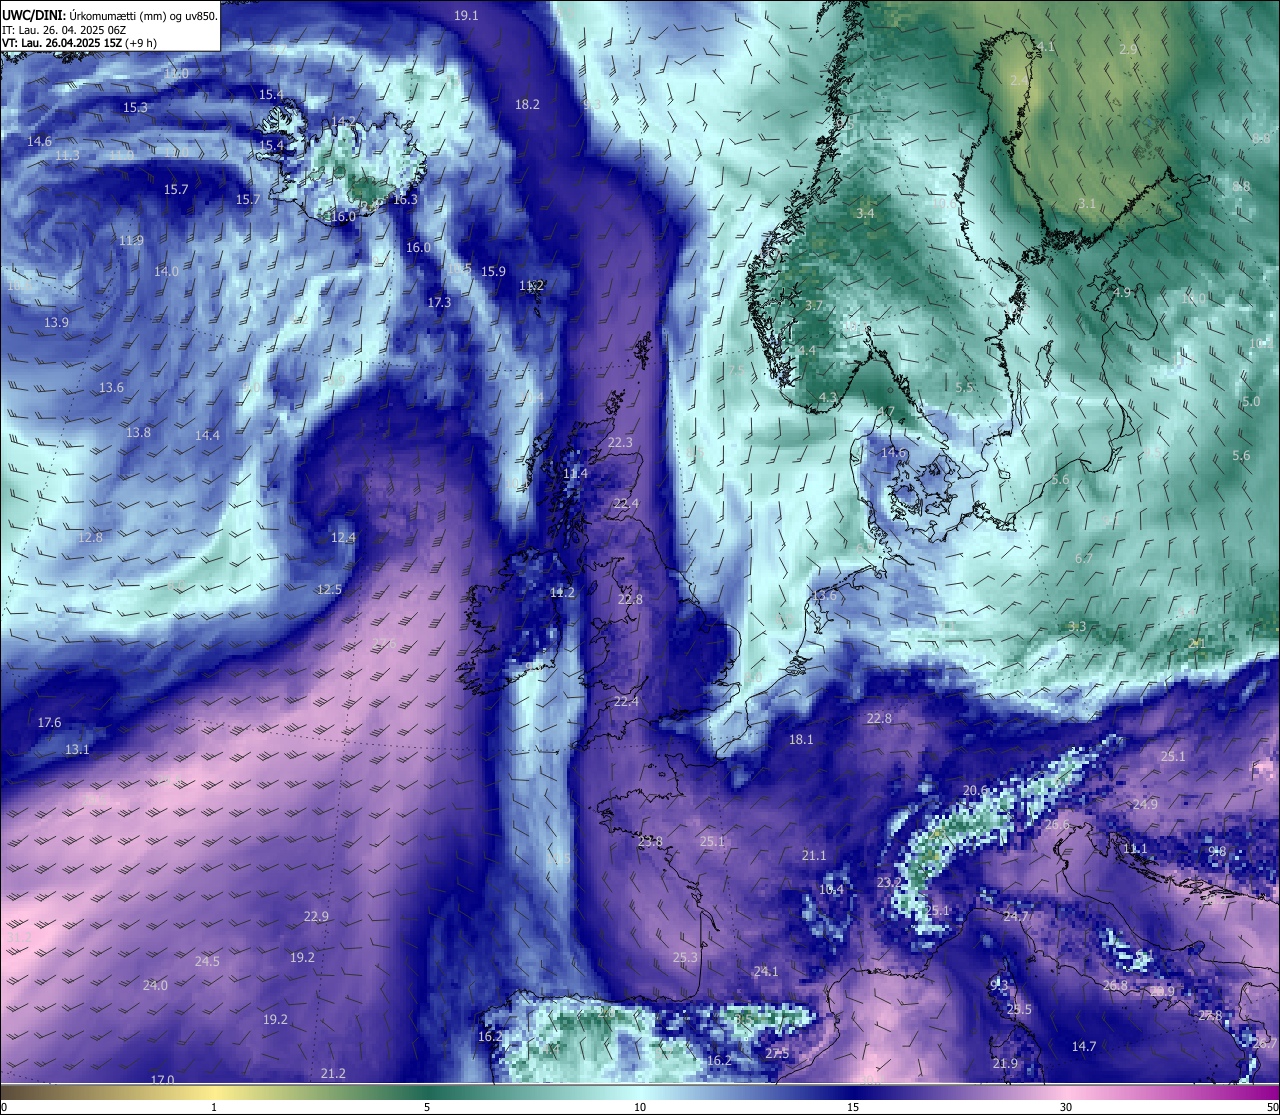Click the '30' label on the colour scale

pyautogui.click(x=1066, y=1107)
